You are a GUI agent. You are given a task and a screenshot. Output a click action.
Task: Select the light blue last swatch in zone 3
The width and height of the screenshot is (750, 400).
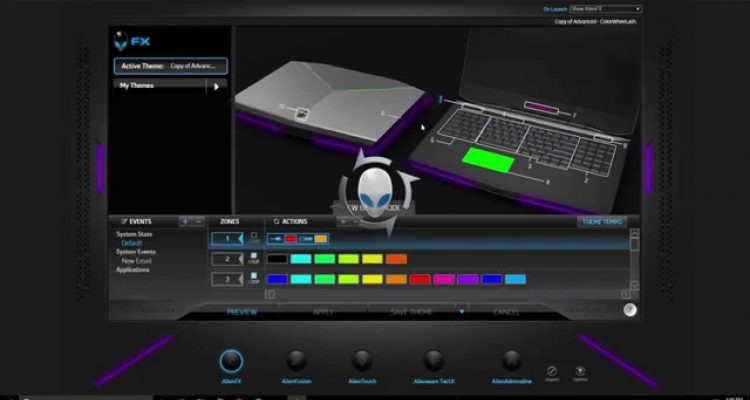click(515, 279)
